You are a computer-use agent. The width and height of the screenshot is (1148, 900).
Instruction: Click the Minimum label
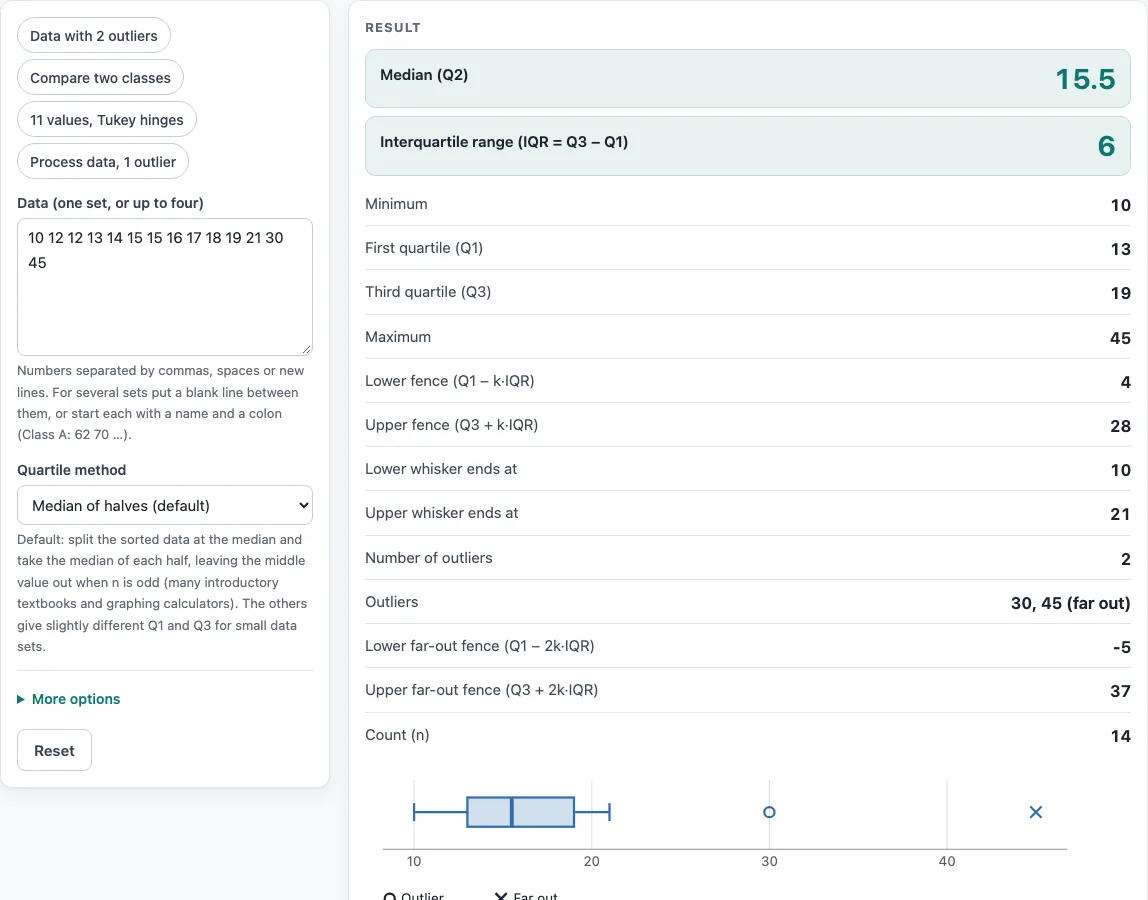click(x=396, y=204)
